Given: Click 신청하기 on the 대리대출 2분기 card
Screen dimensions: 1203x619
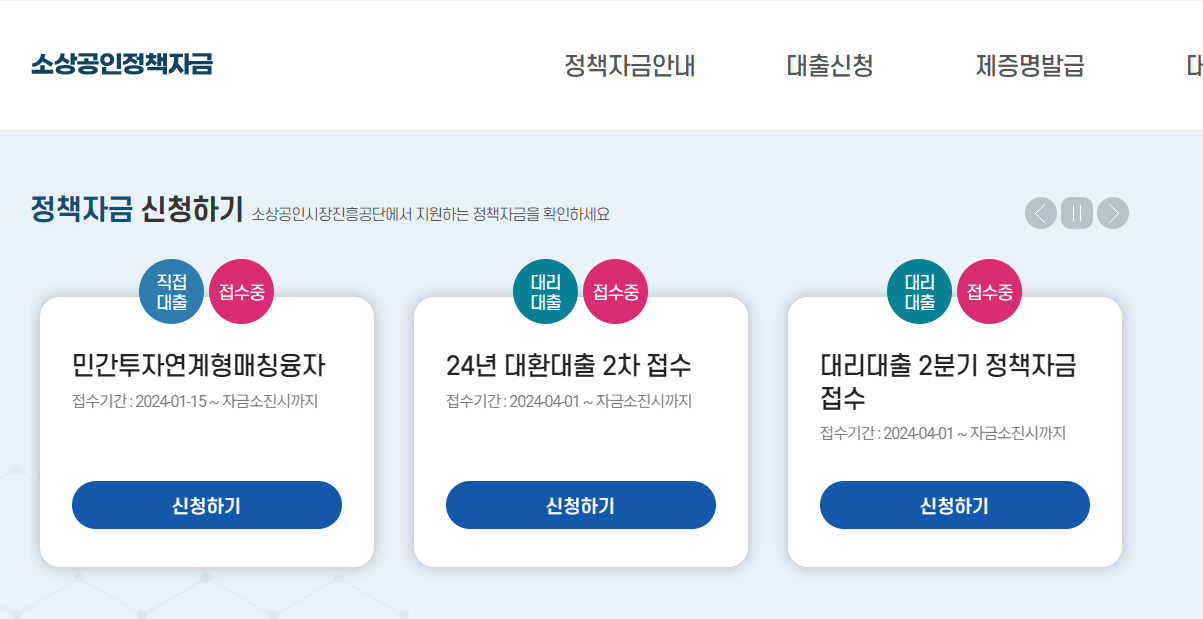Looking at the screenshot, I should [x=954, y=505].
